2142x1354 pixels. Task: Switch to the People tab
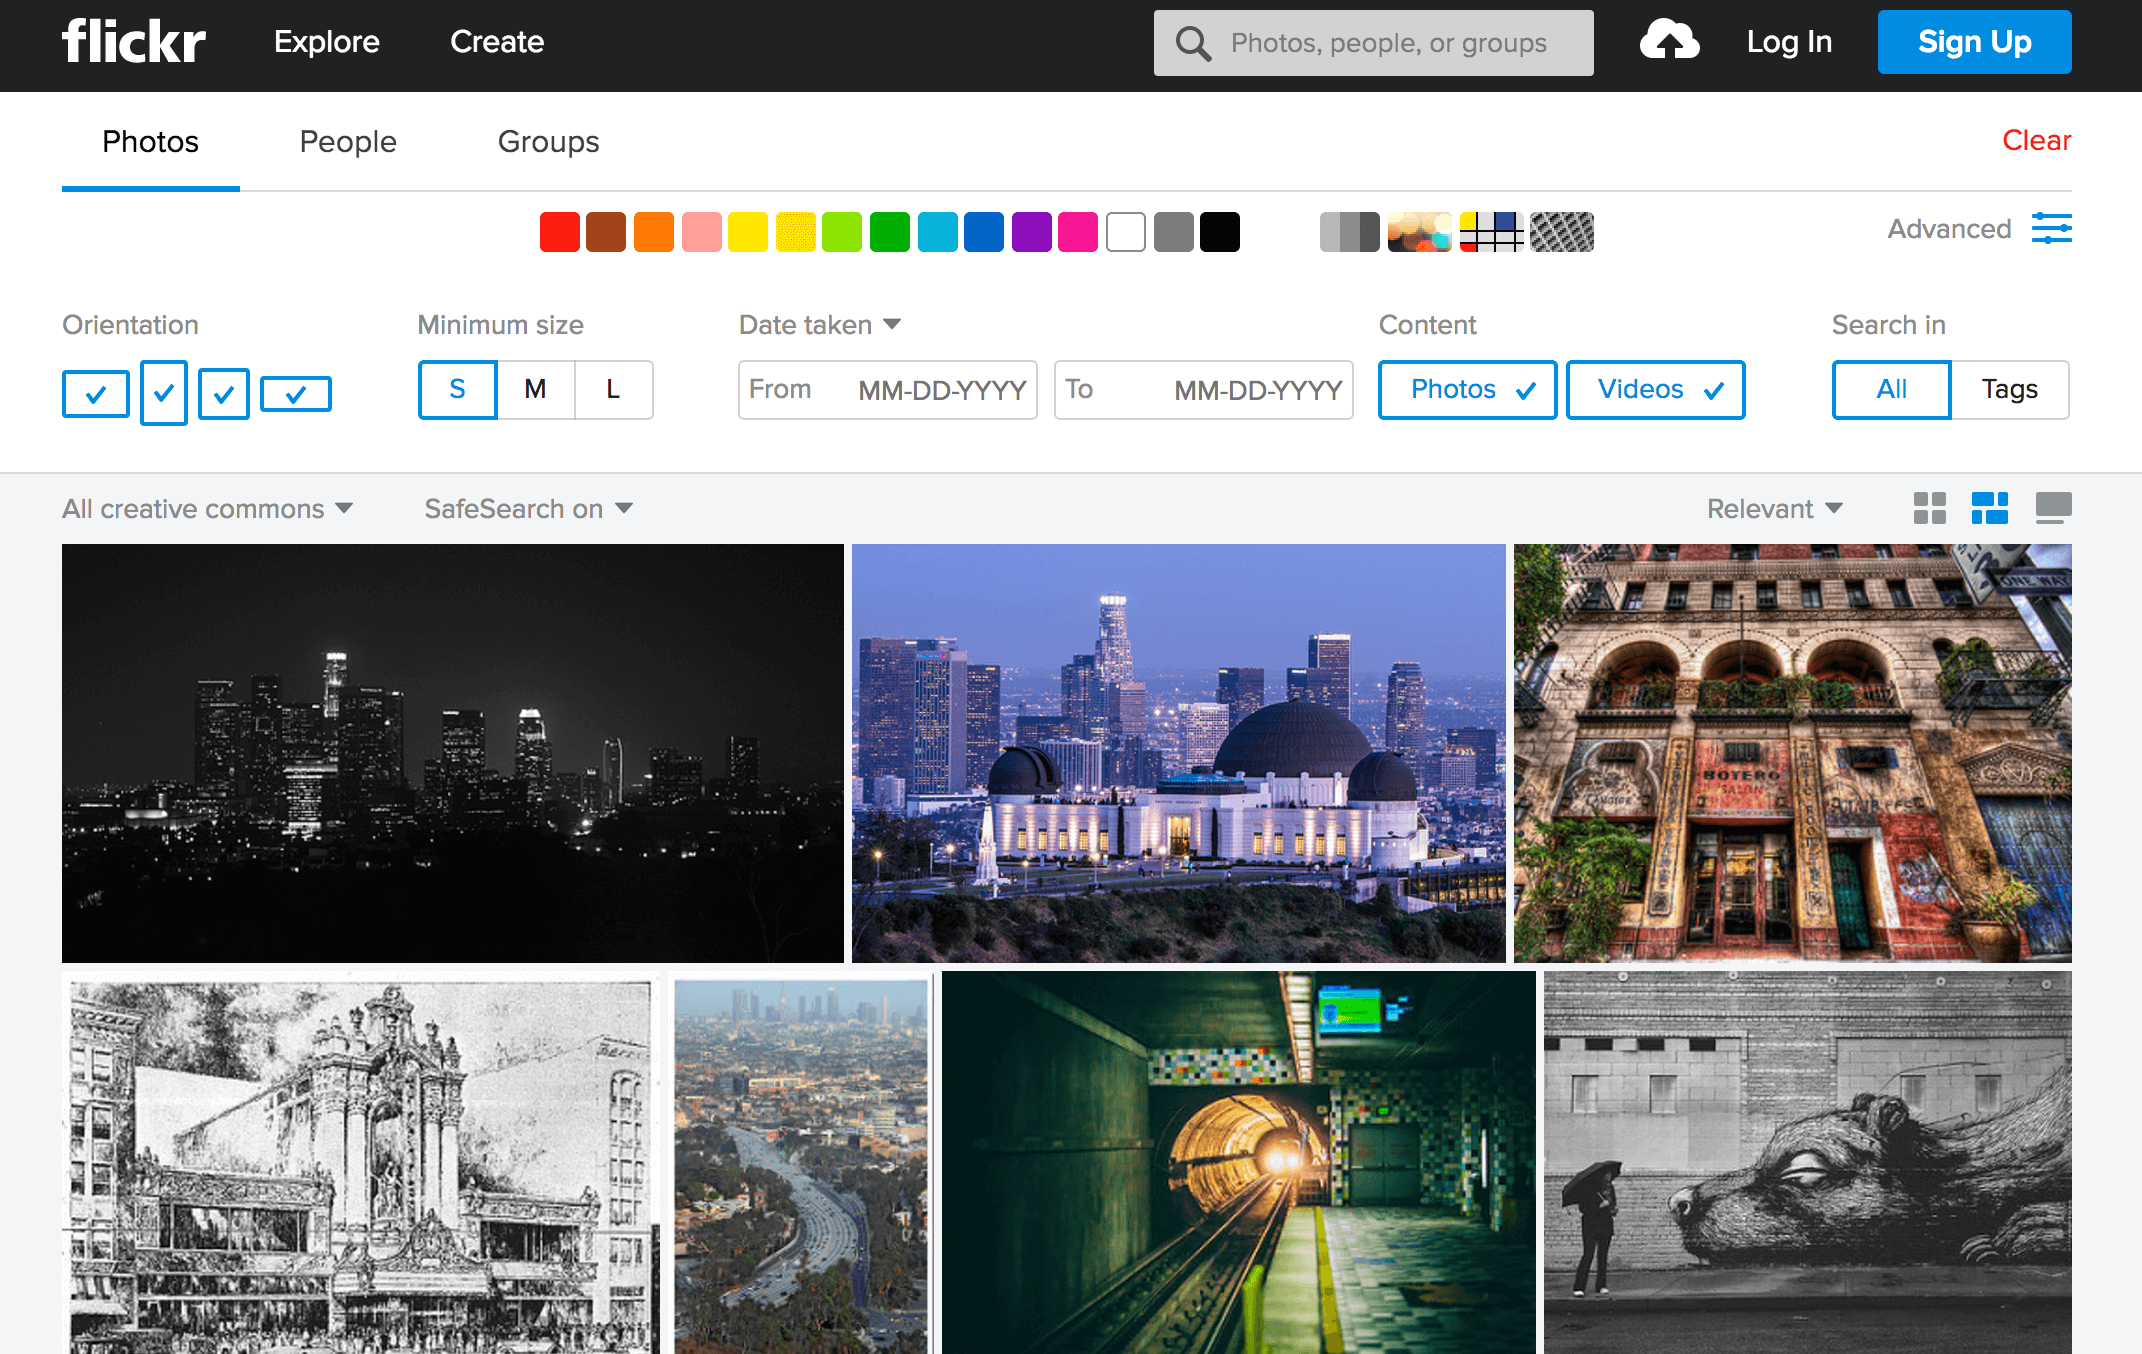(348, 142)
